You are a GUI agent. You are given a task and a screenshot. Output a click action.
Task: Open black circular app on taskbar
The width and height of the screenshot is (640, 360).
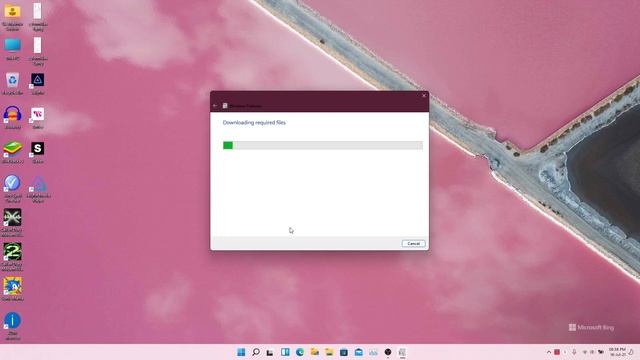388,352
